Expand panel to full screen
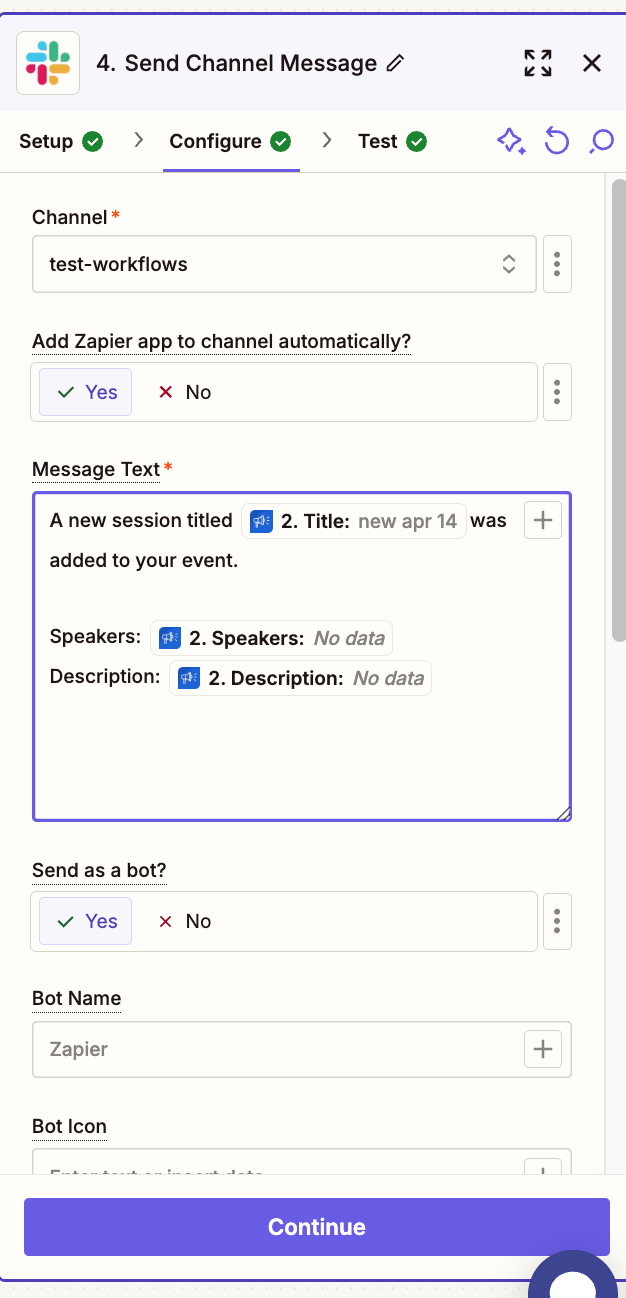This screenshot has width=626, height=1298. coord(538,63)
